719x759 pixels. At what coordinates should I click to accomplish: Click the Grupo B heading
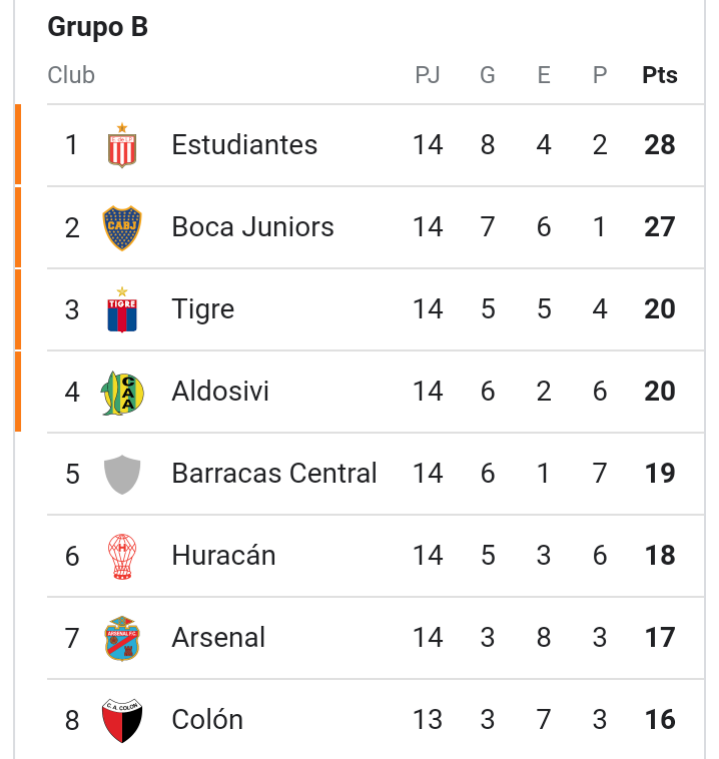point(98,27)
